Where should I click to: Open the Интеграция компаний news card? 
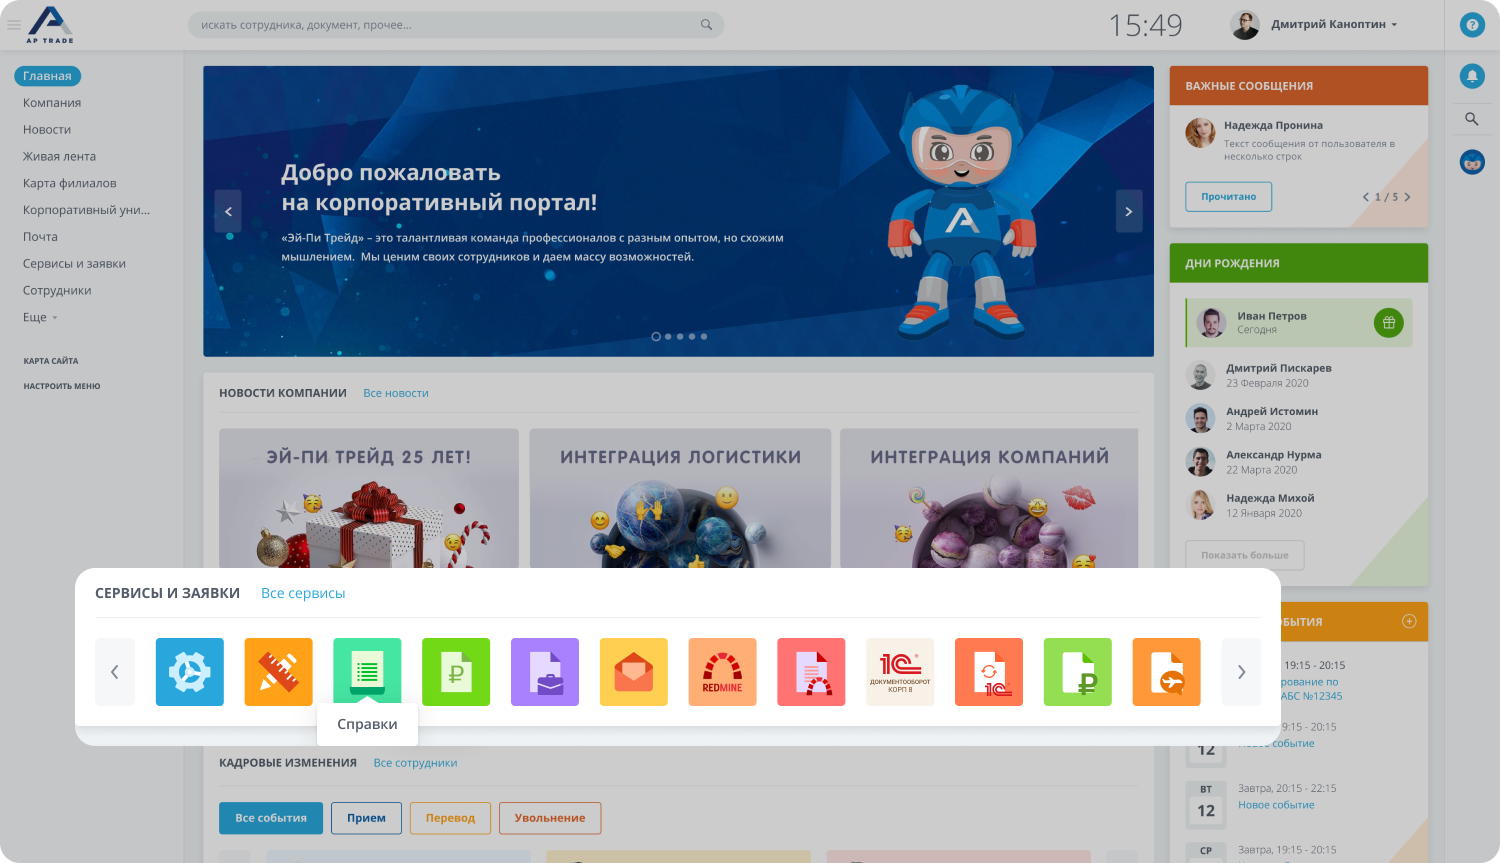pos(989,499)
